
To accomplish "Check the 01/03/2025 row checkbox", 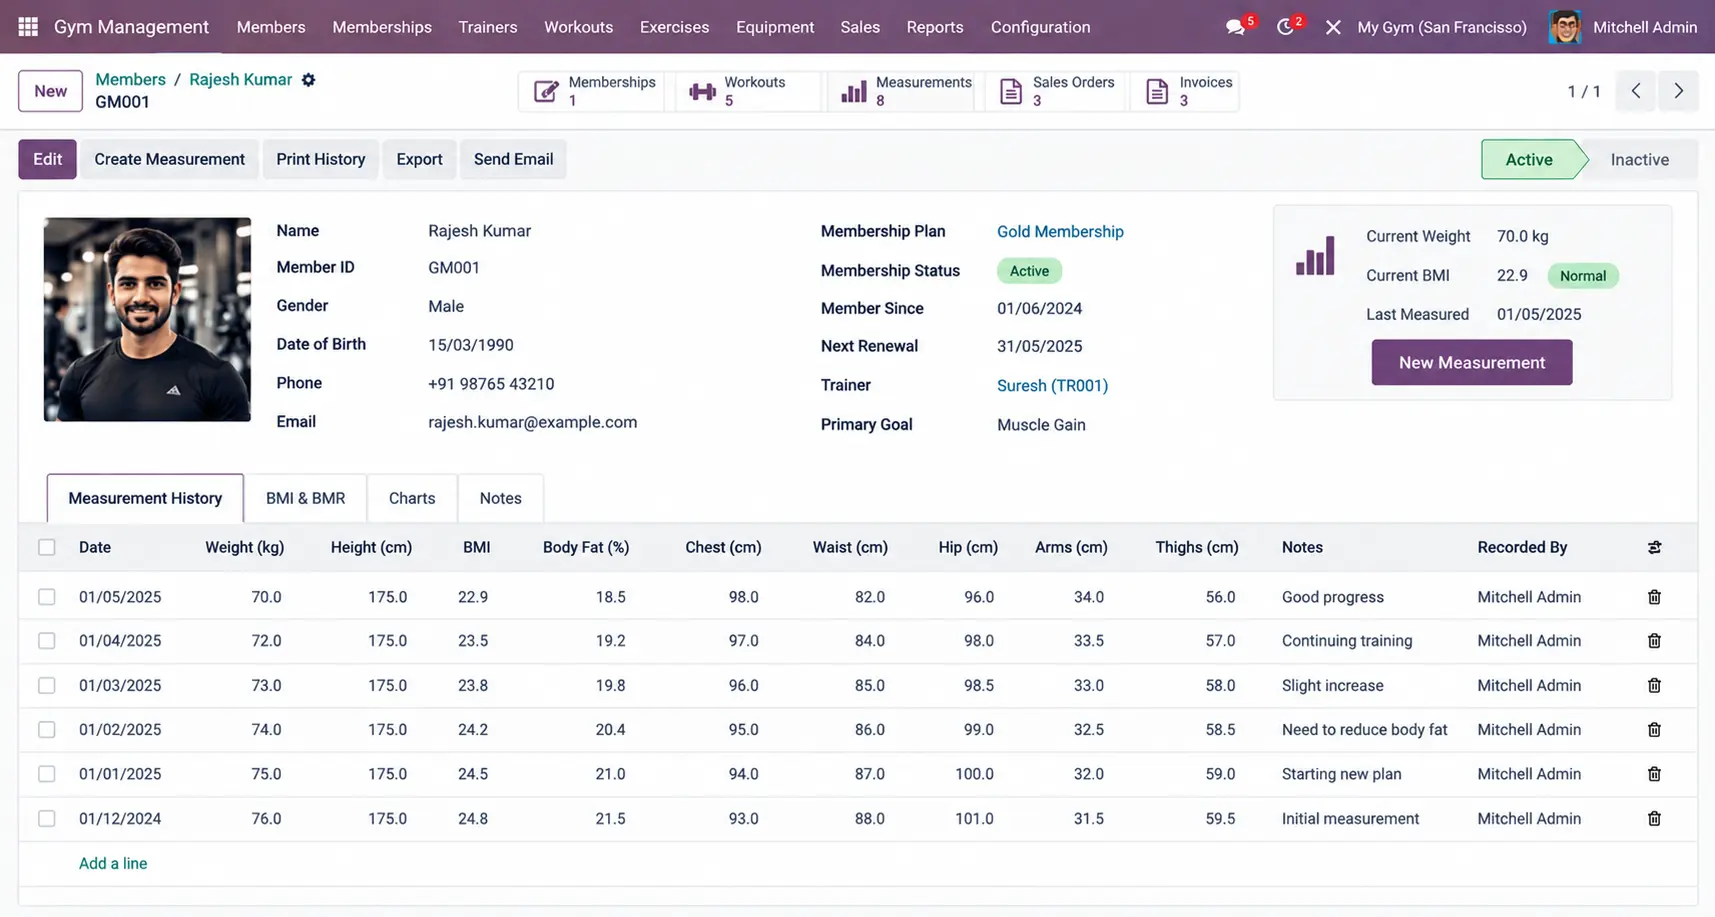I will [x=47, y=685].
